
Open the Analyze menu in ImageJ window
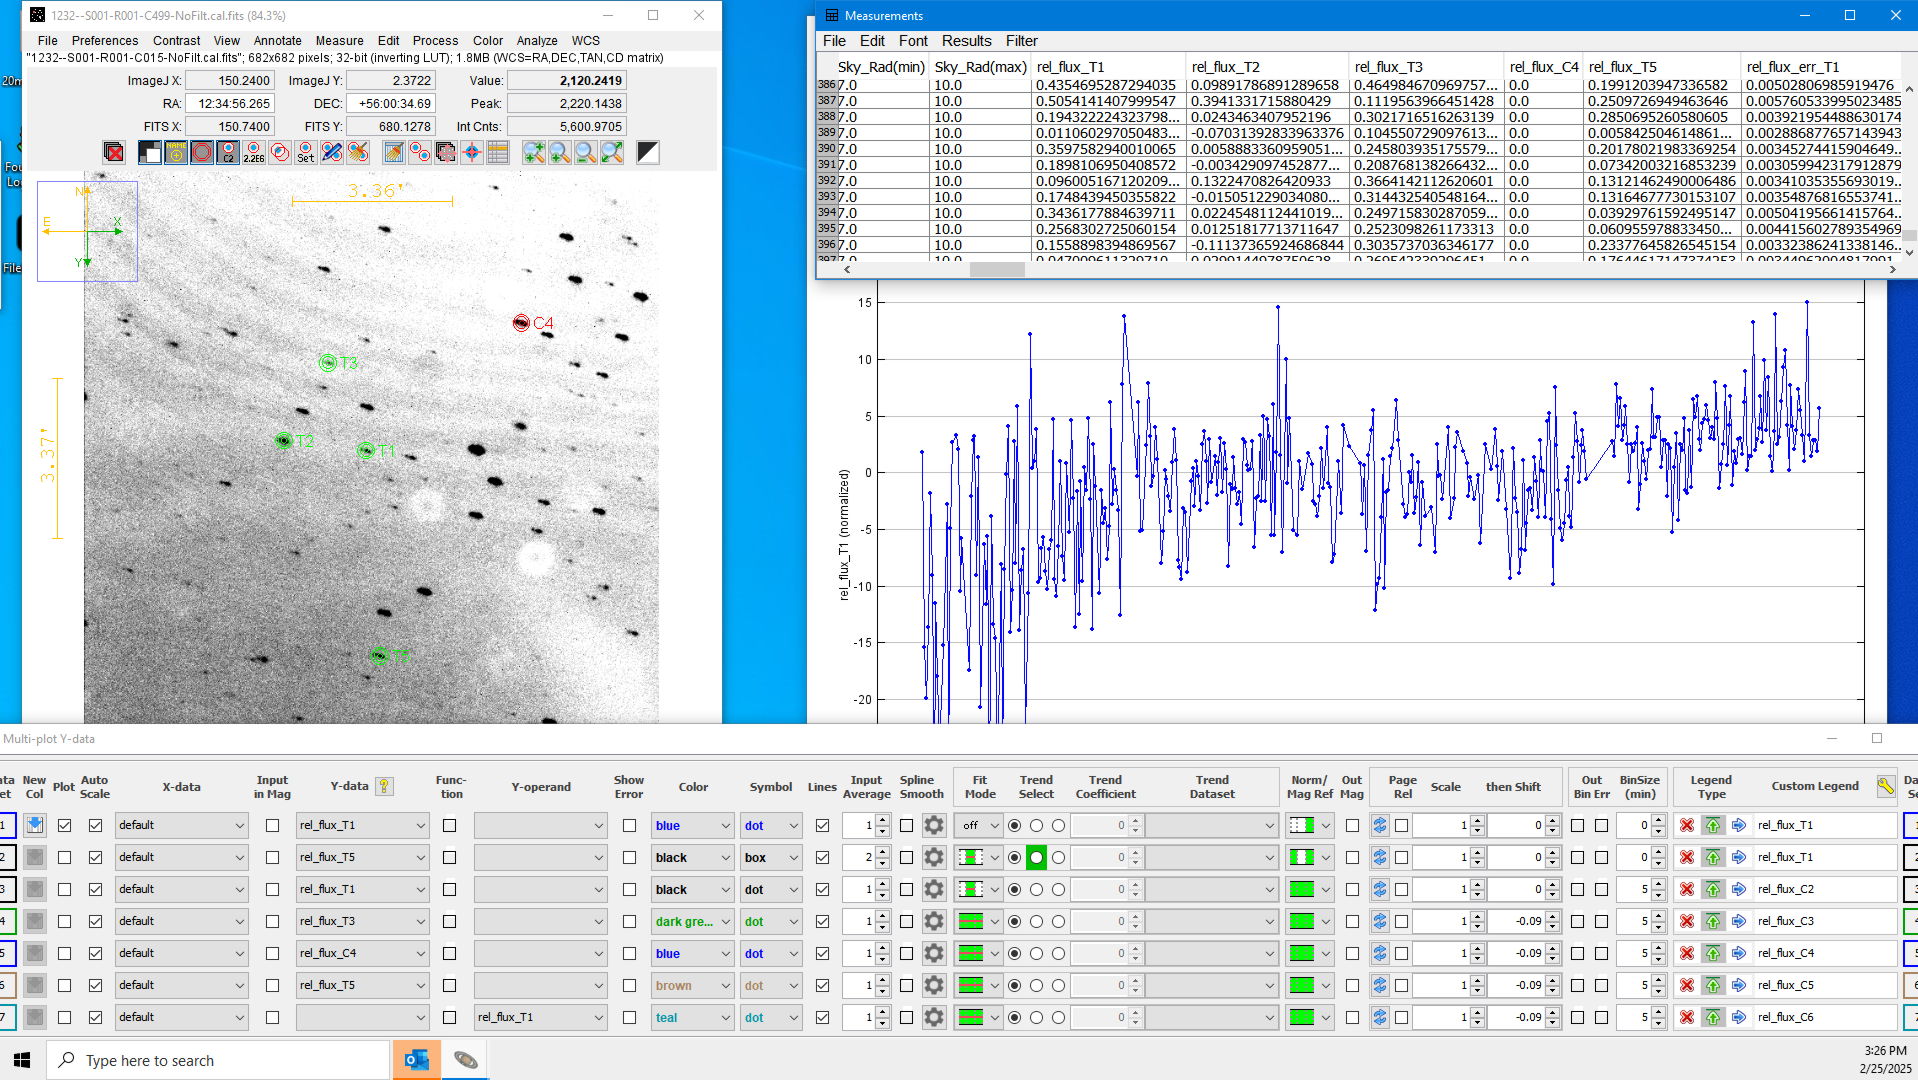536,41
